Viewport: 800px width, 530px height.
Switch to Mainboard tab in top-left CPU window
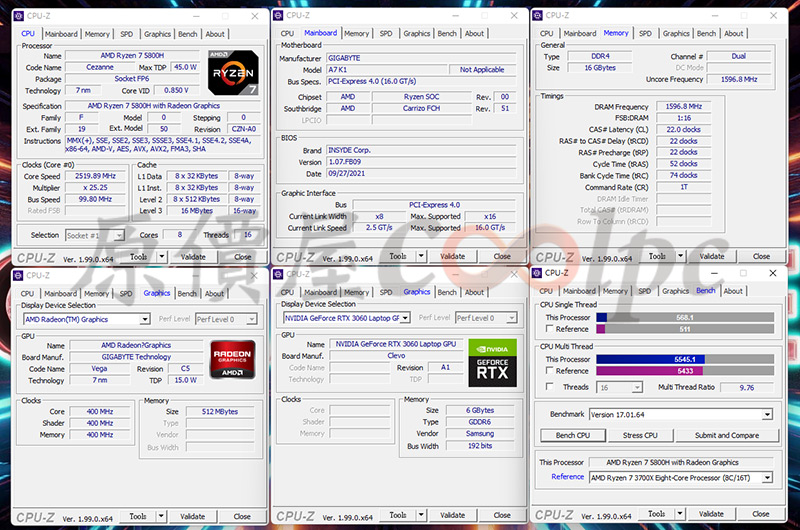61,34
